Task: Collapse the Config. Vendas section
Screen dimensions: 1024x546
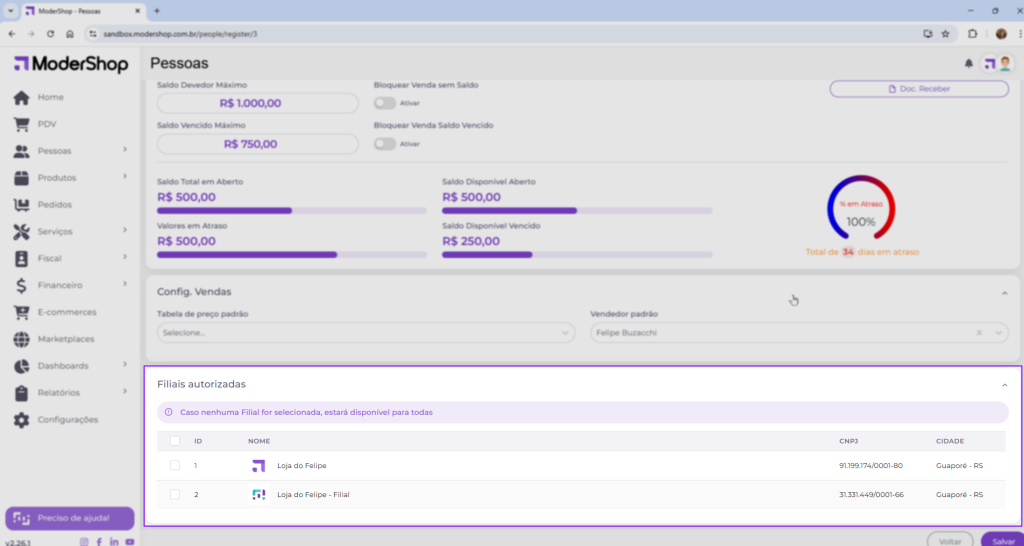Action: click(1004, 292)
